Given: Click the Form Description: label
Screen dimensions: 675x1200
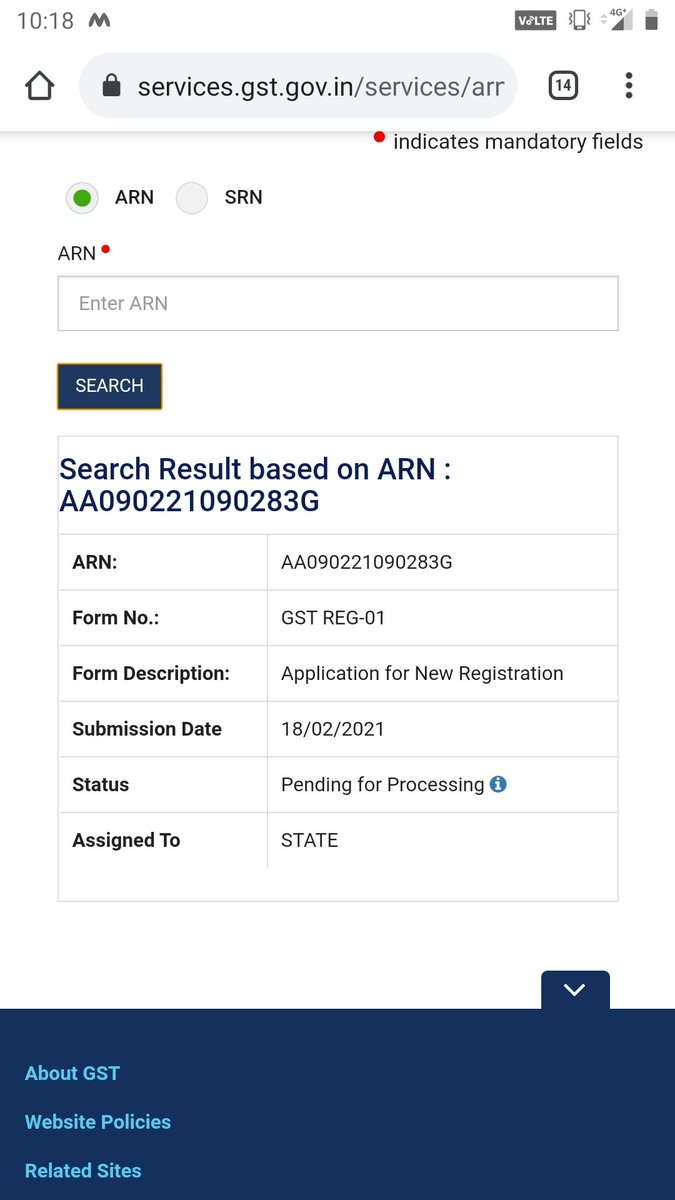Looking at the screenshot, I should tap(151, 674).
